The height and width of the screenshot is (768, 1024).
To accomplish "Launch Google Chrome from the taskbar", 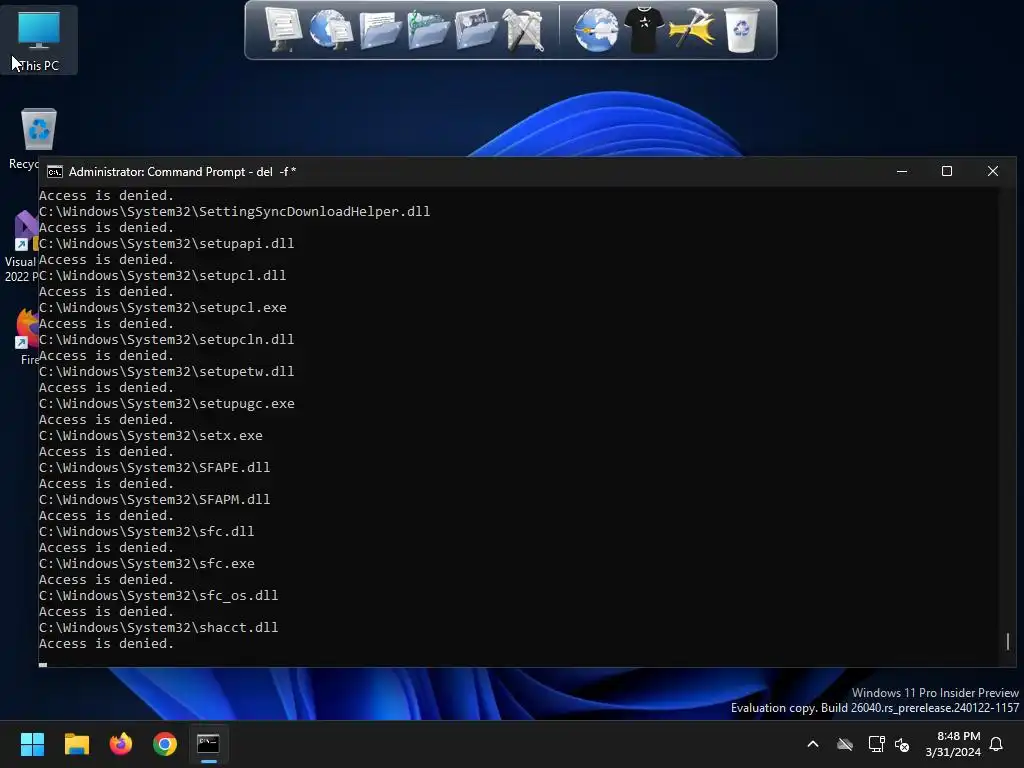I will tap(165, 744).
